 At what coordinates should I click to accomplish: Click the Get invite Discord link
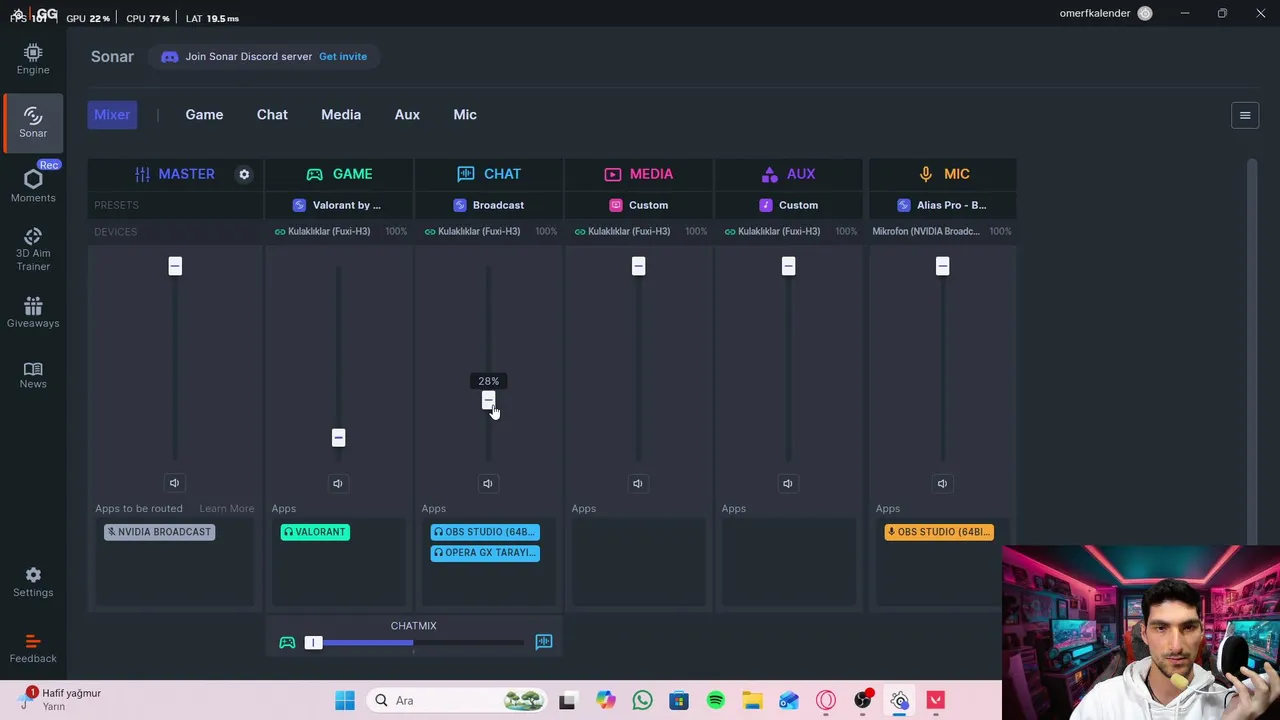click(x=343, y=57)
